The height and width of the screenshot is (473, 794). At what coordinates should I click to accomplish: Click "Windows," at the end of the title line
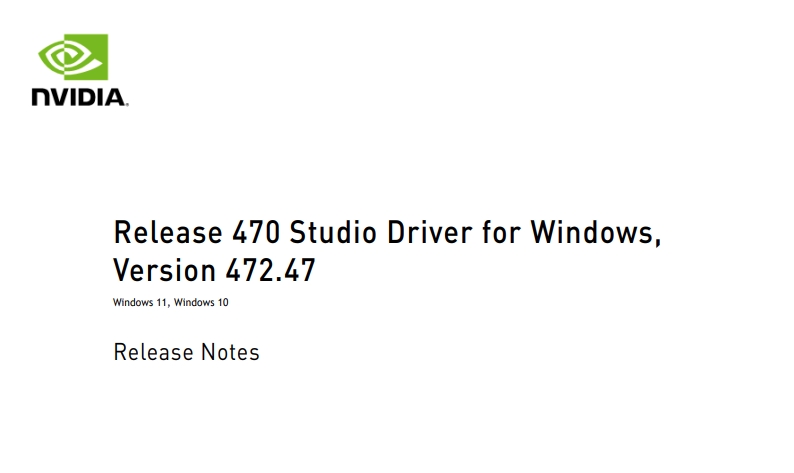point(596,234)
